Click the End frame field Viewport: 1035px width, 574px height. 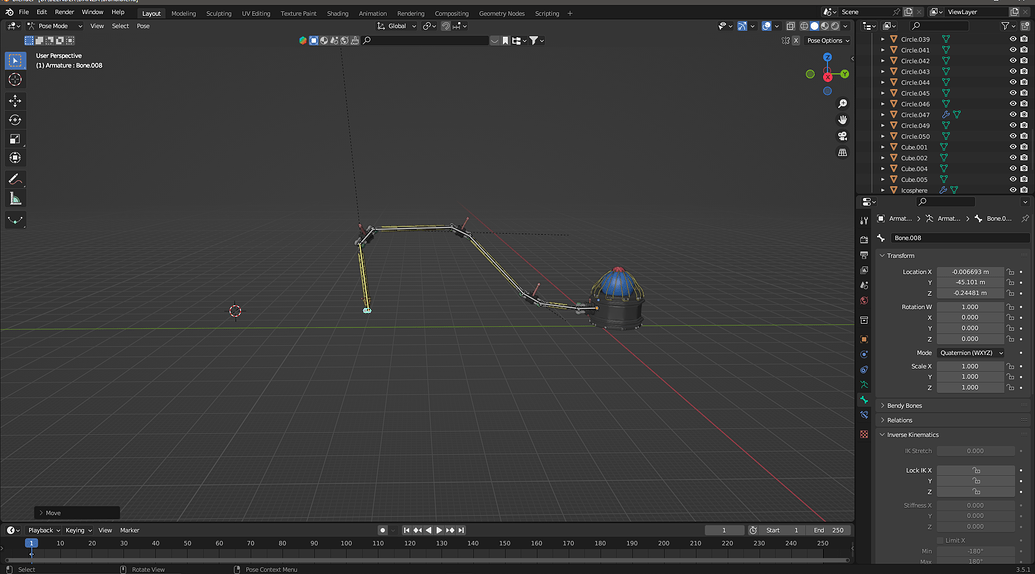828,530
